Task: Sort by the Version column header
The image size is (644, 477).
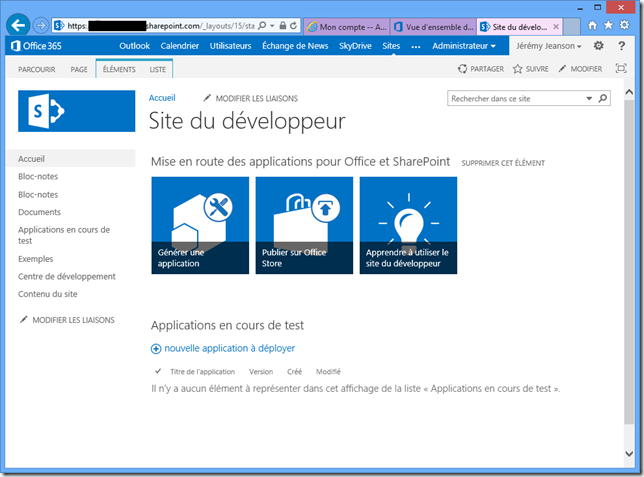Action: tap(261, 372)
